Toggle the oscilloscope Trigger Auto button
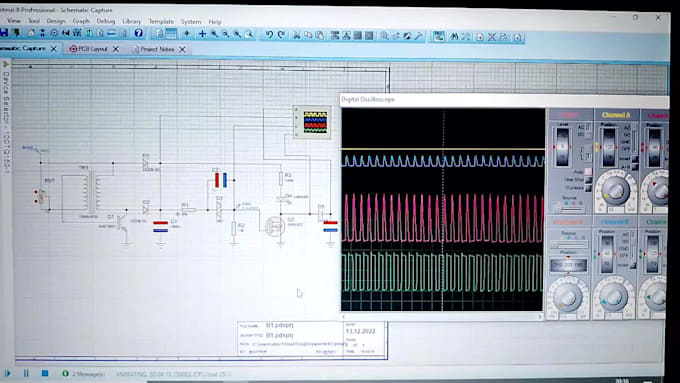The width and height of the screenshot is (680, 383). tap(588, 172)
